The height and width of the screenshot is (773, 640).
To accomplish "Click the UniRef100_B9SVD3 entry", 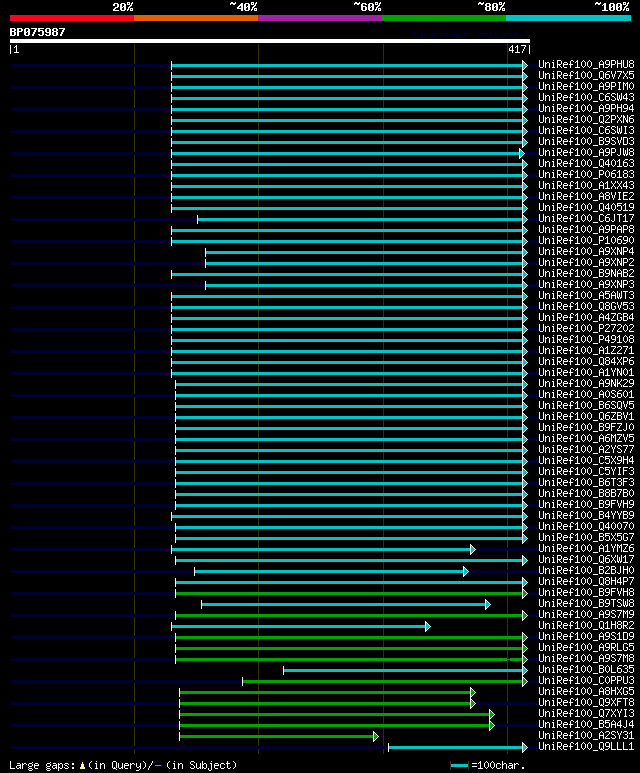I will click(586, 141).
